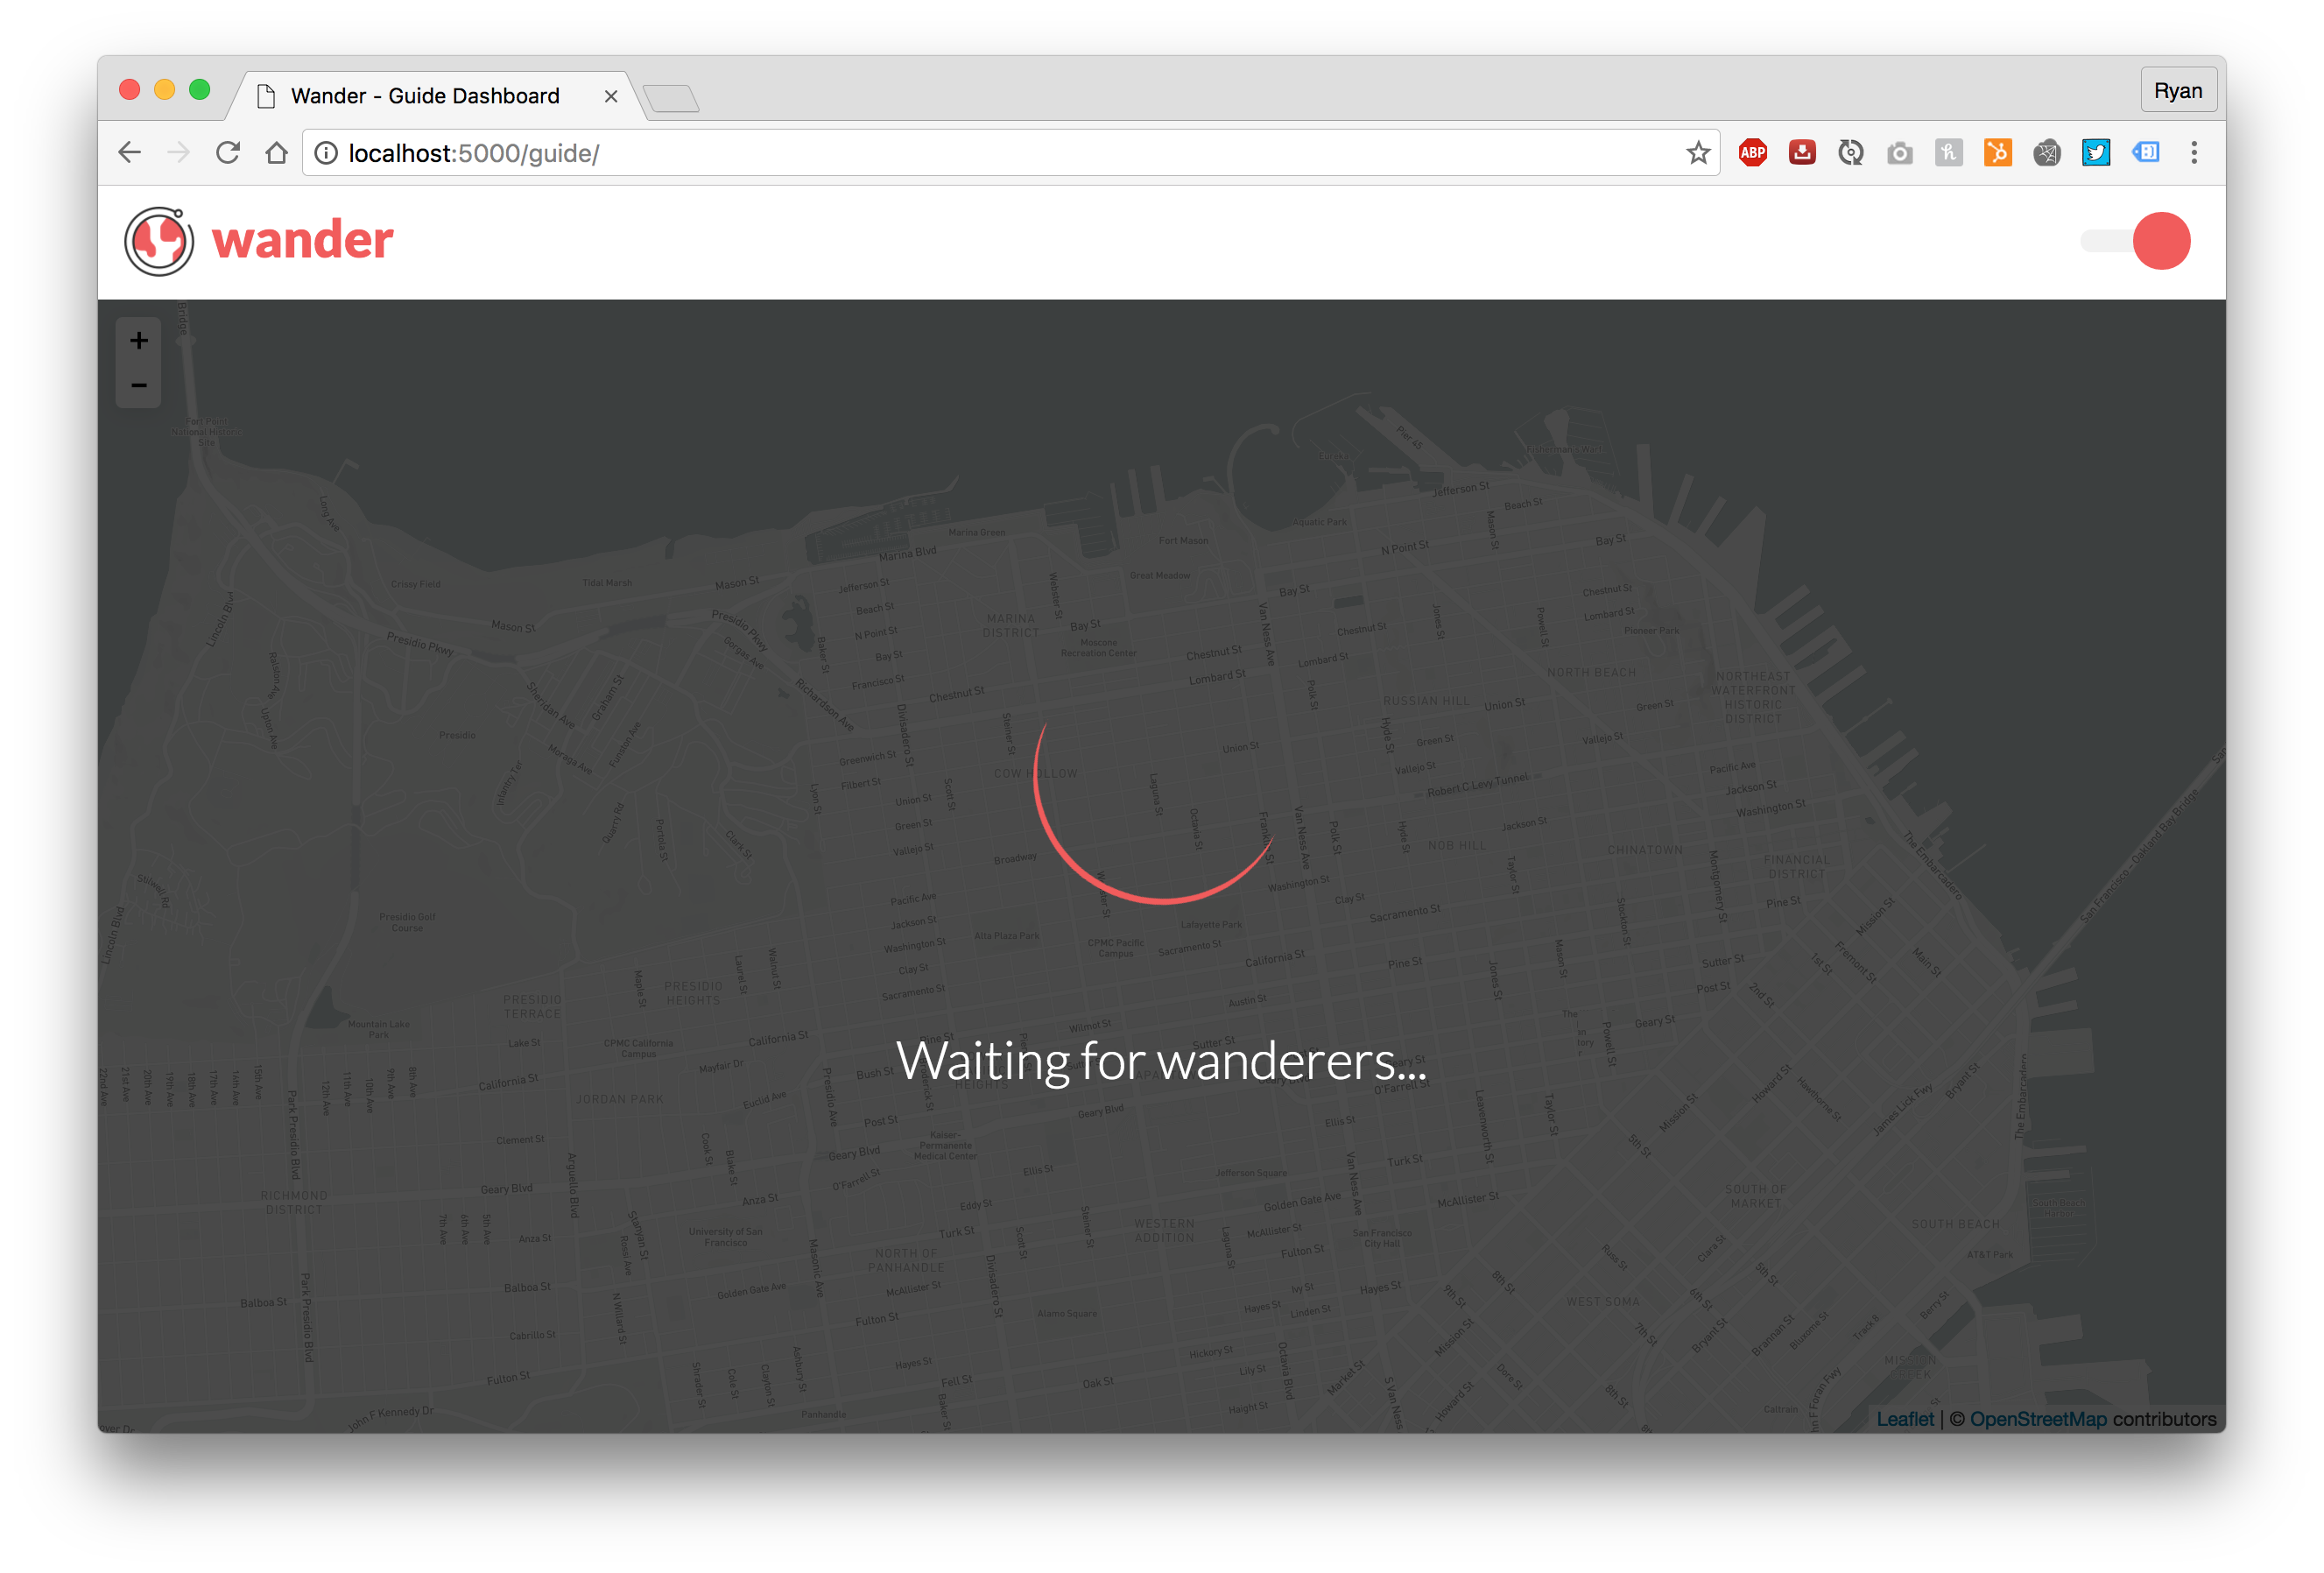Viewport: 2324px width, 1573px height.
Task: Open the Ryan profile switcher
Action: [x=2177, y=91]
